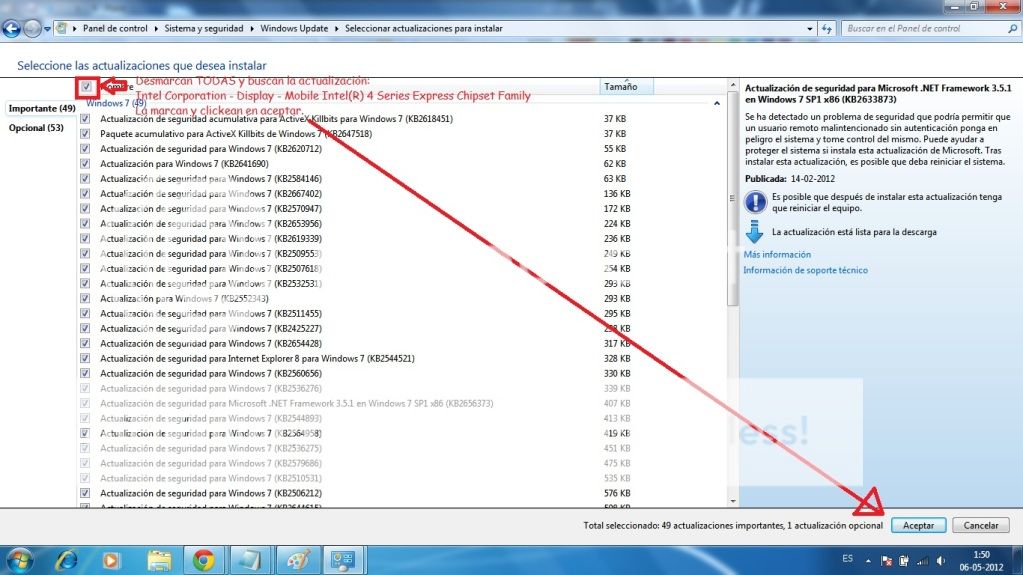Switch to the notepad-like taskbar app

coord(250,561)
